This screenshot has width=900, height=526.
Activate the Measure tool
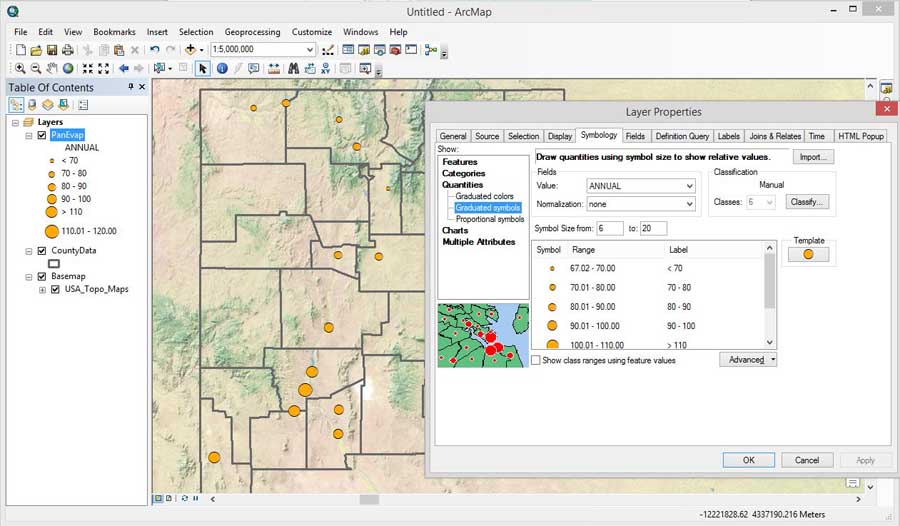274,68
